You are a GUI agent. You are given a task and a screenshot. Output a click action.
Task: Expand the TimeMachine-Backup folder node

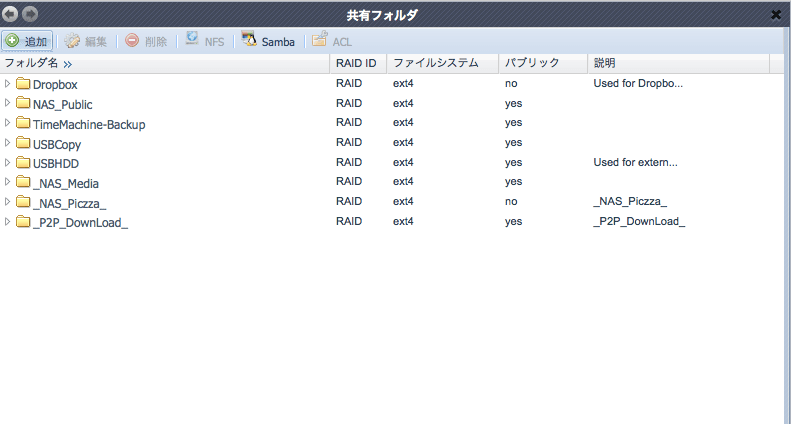(7, 123)
